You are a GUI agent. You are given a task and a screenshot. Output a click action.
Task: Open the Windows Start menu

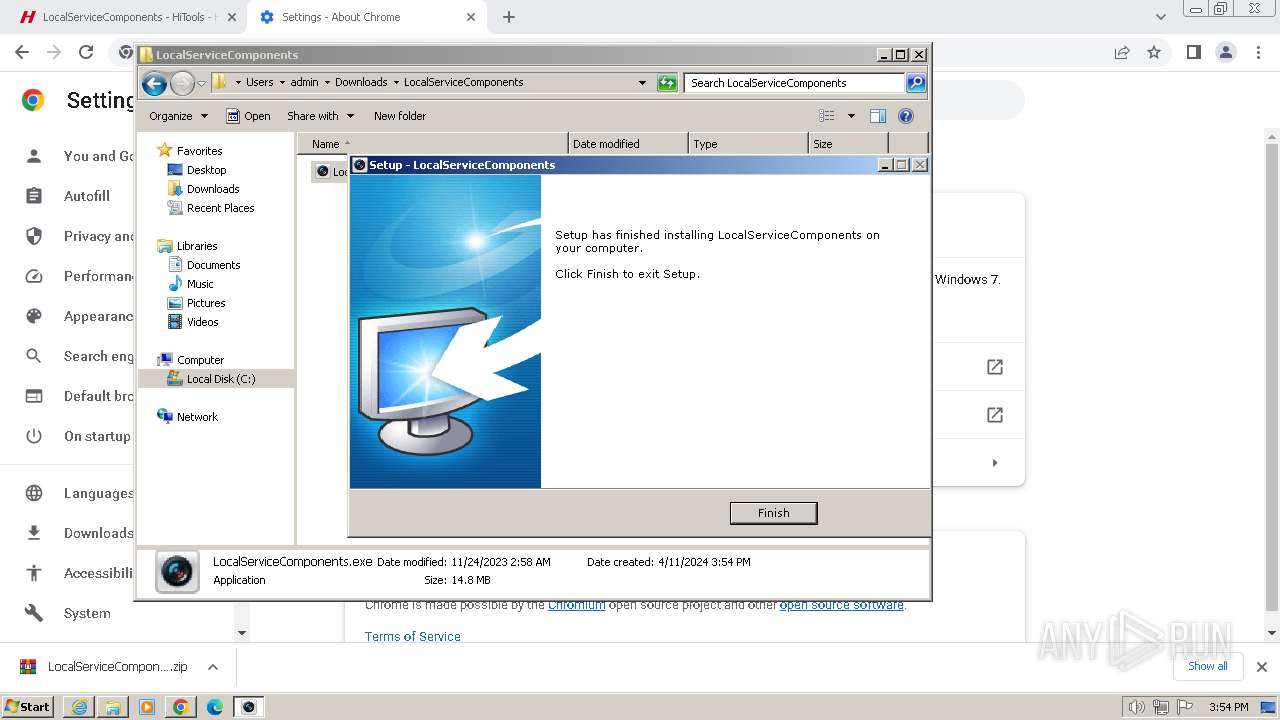click(x=28, y=707)
